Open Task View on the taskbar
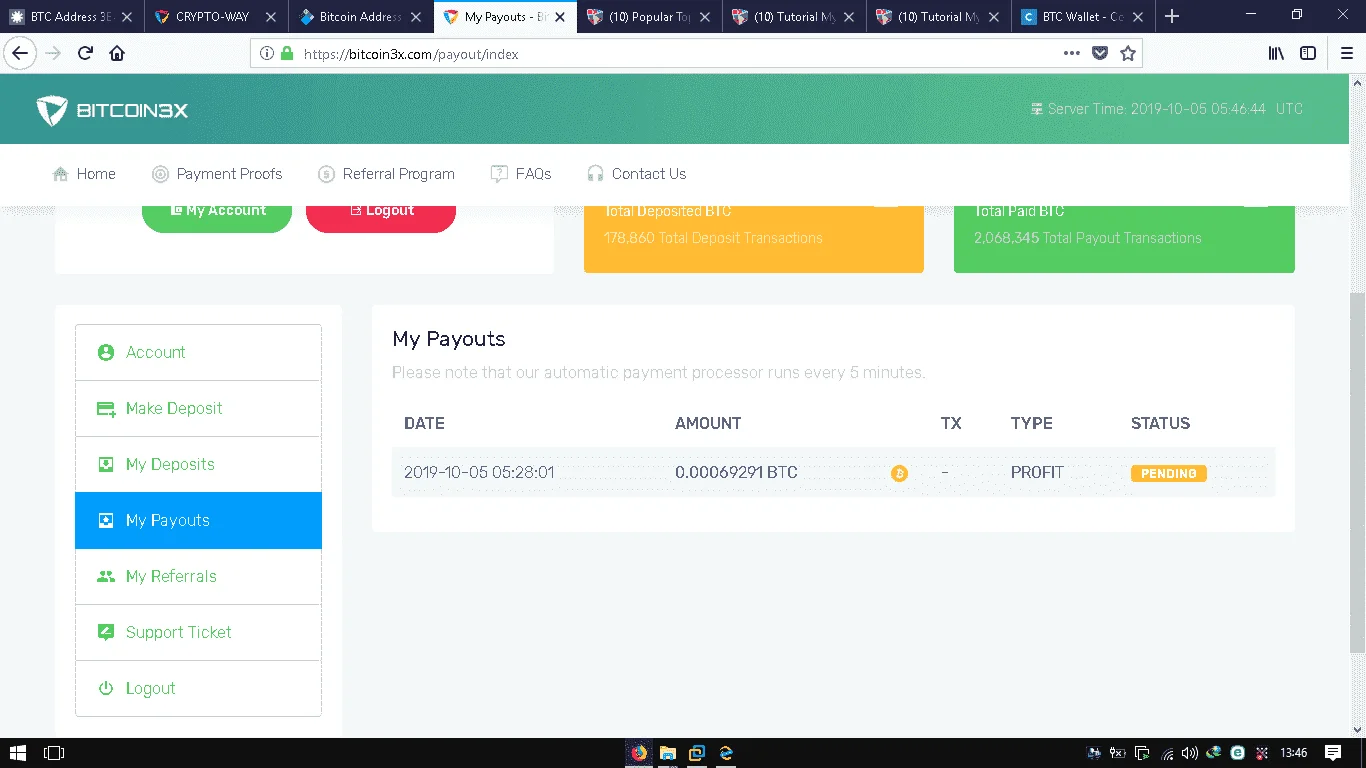Screen dimensions: 1366x768 pyautogui.click(x=54, y=753)
